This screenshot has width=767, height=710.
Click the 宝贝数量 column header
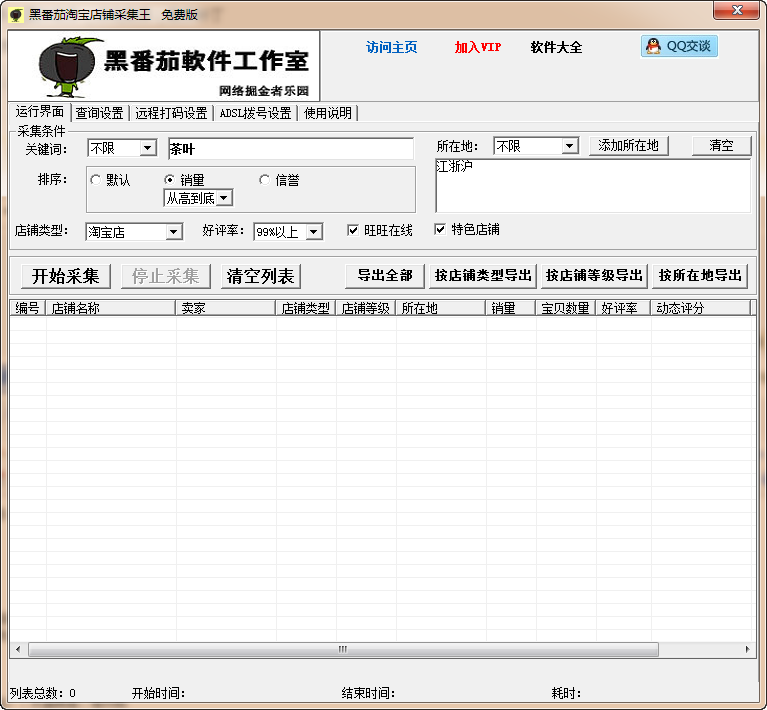(566, 308)
